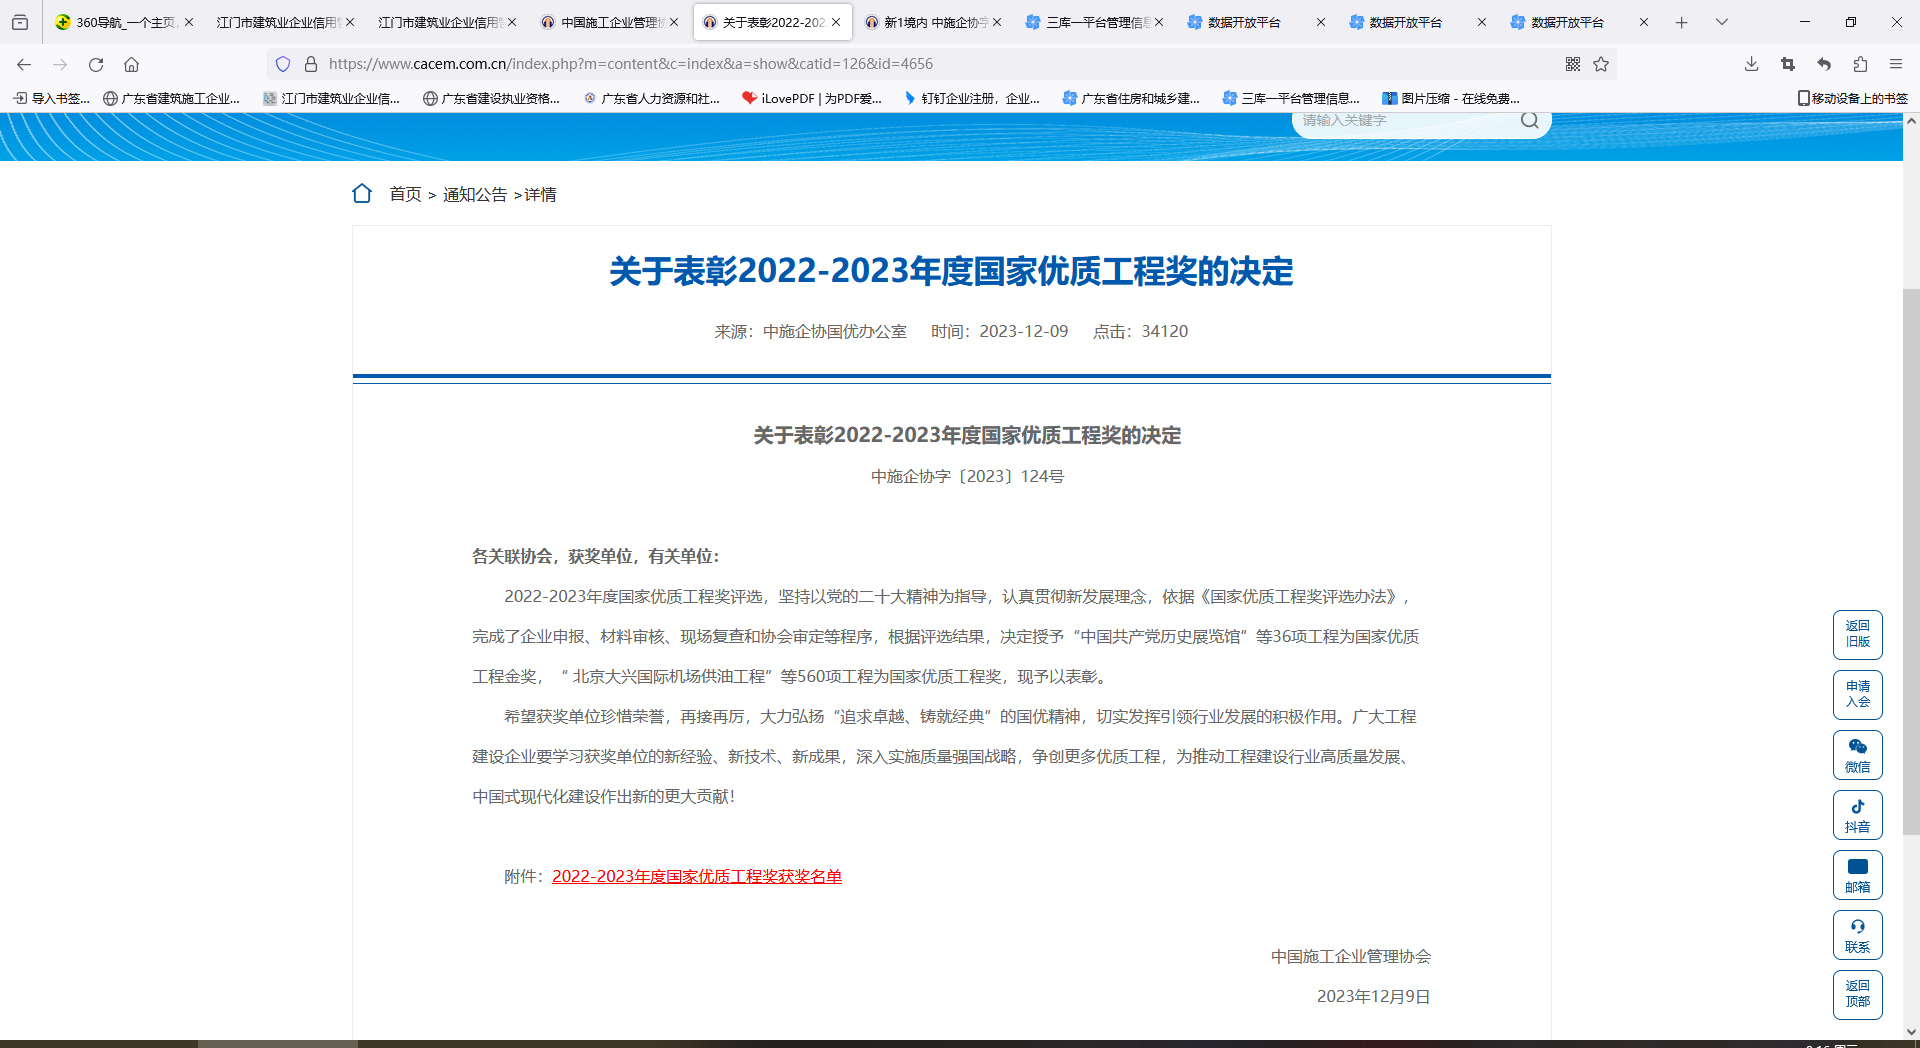Click the screenshot crop icon in toolbar
The image size is (1920, 1048).
coord(1788,64)
